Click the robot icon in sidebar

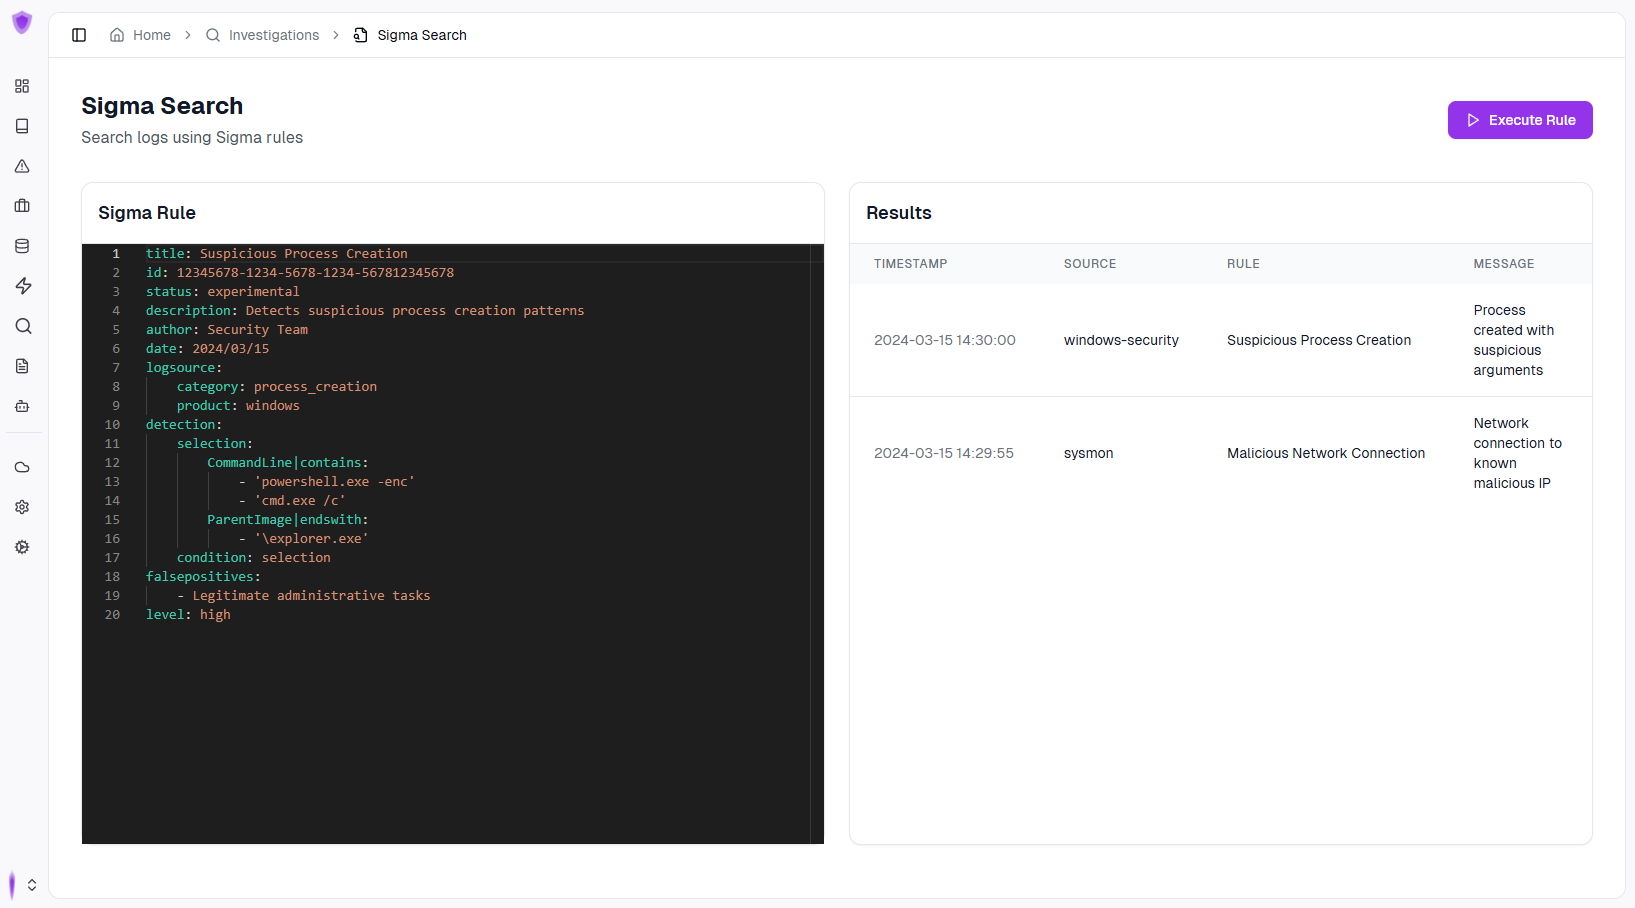22,406
